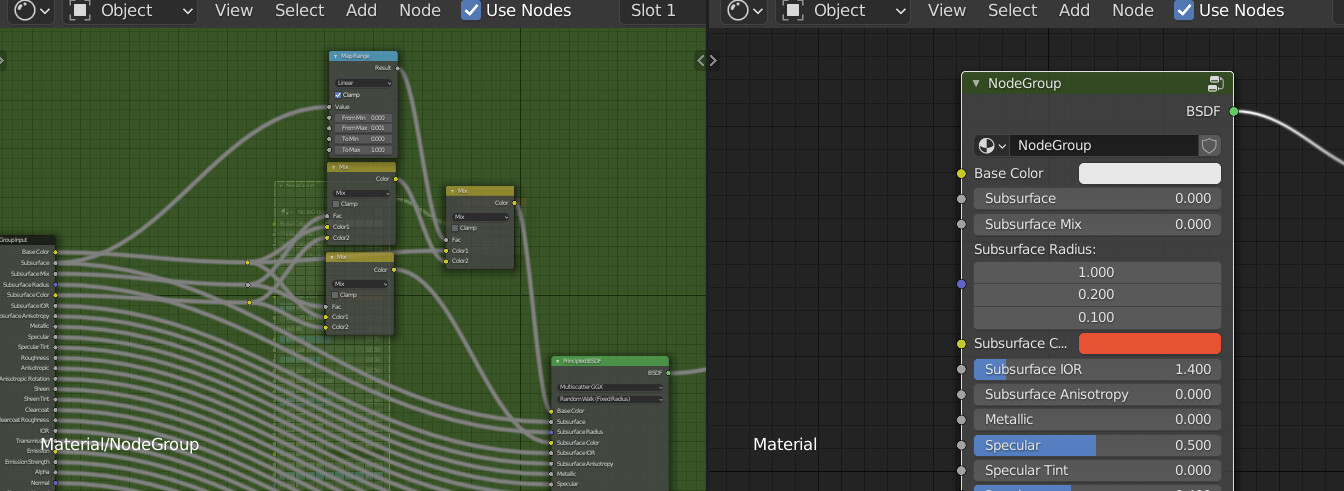1344x491 pixels.
Task: Open blend type dropdown on rightmost Mix node
Action: pyautogui.click(x=481, y=216)
